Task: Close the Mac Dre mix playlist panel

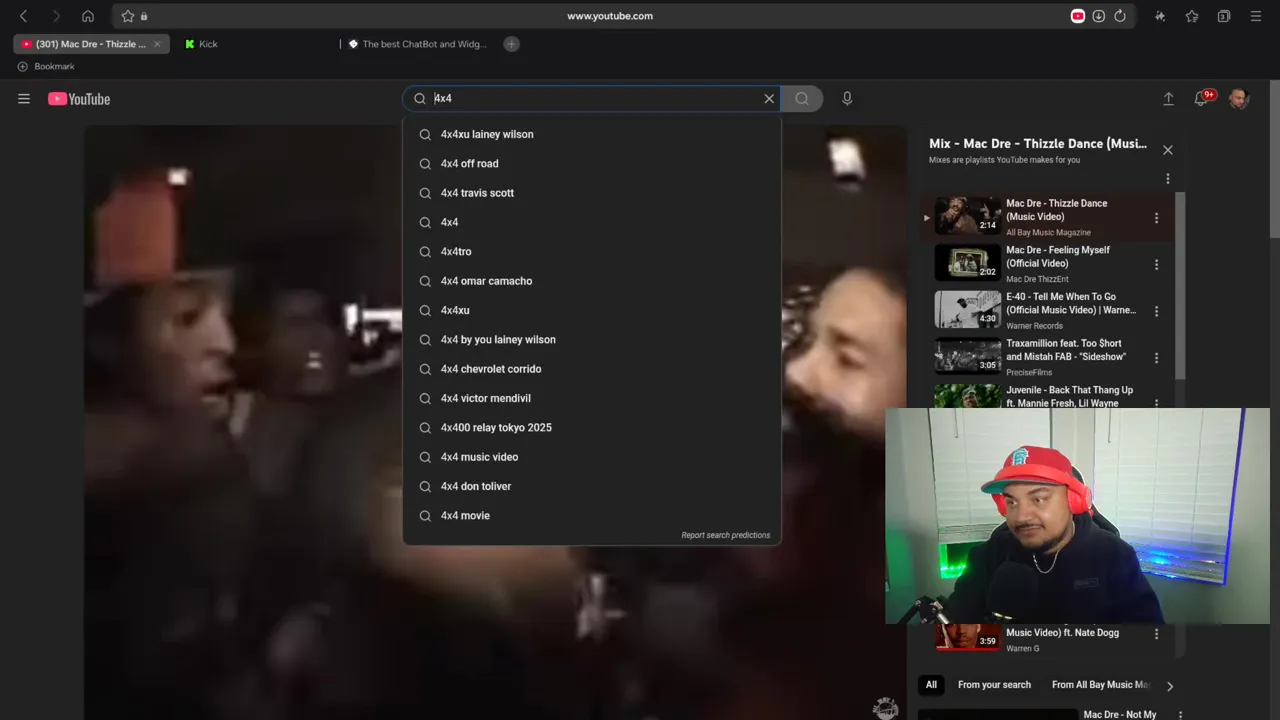Action: (x=1168, y=150)
